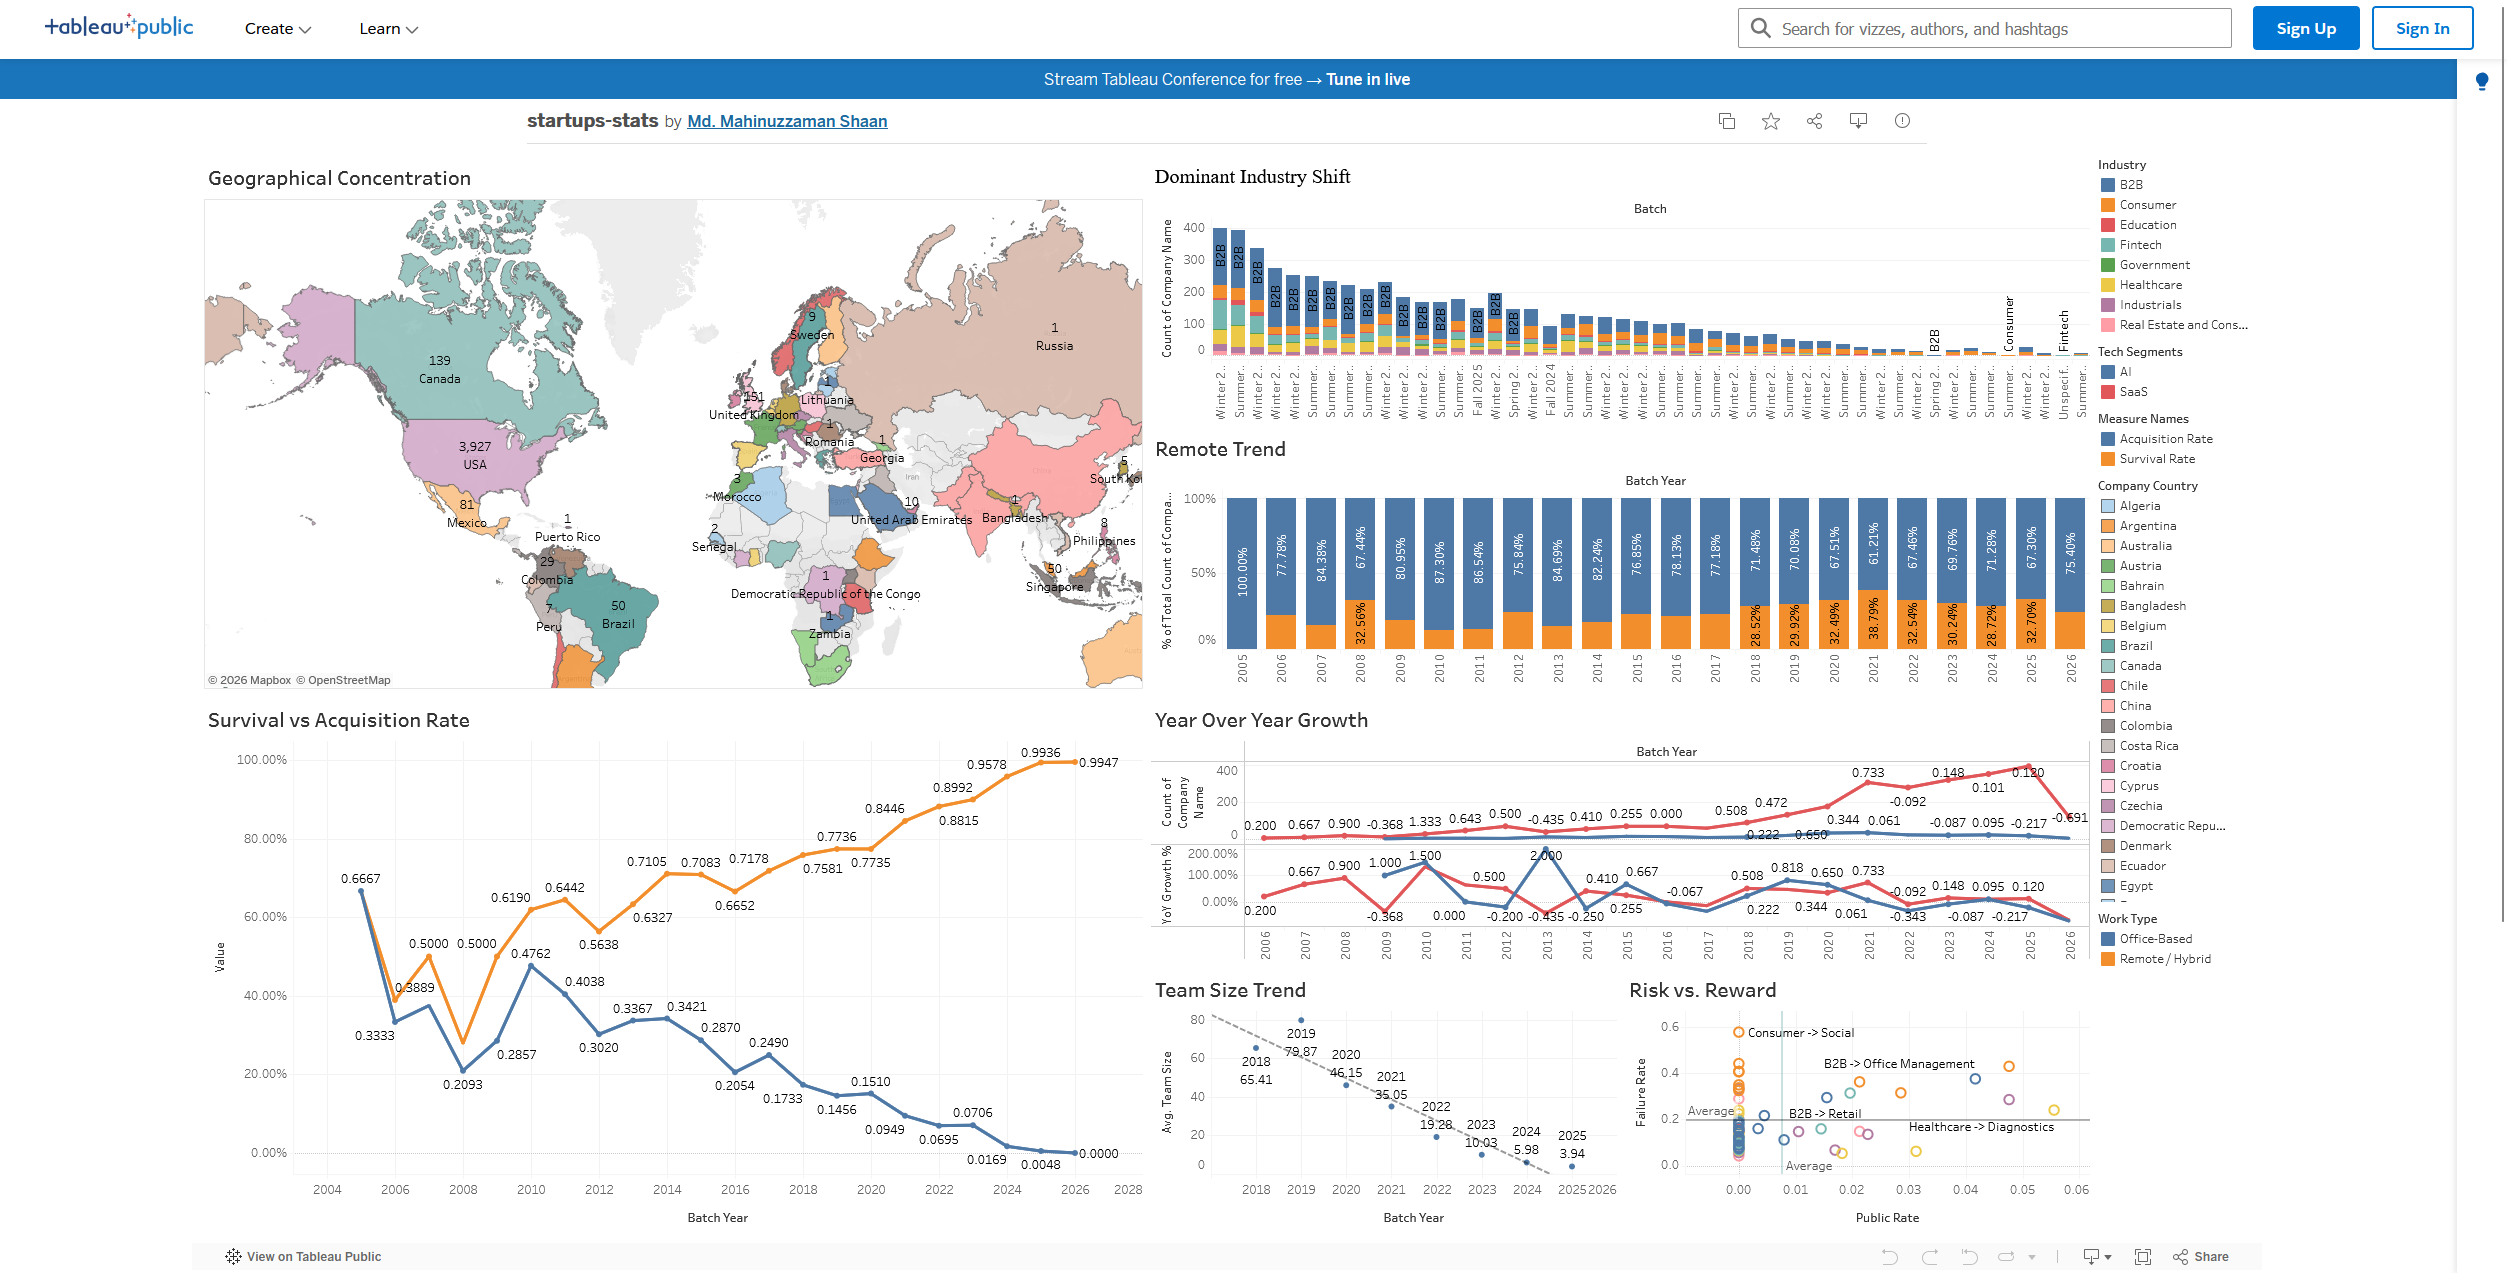
Task: Click the Sign In button
Action: point(2422,28)
